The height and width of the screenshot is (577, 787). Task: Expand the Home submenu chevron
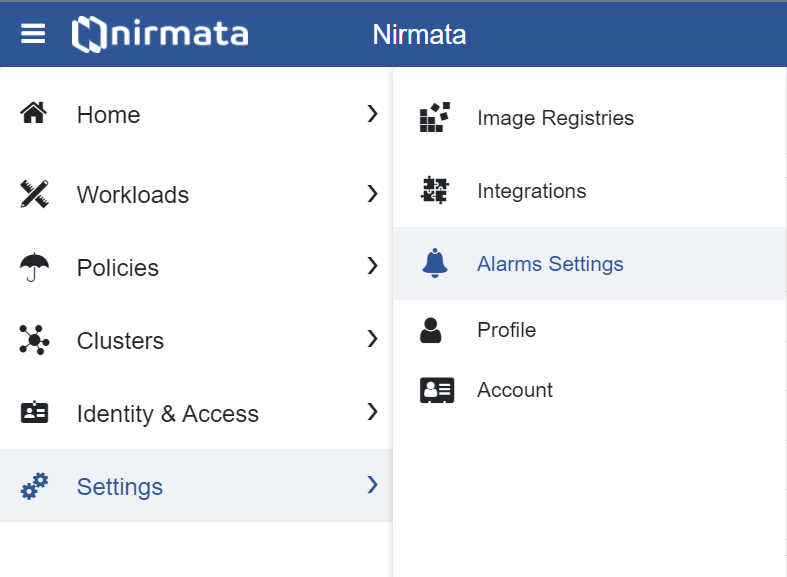[372, 114]
